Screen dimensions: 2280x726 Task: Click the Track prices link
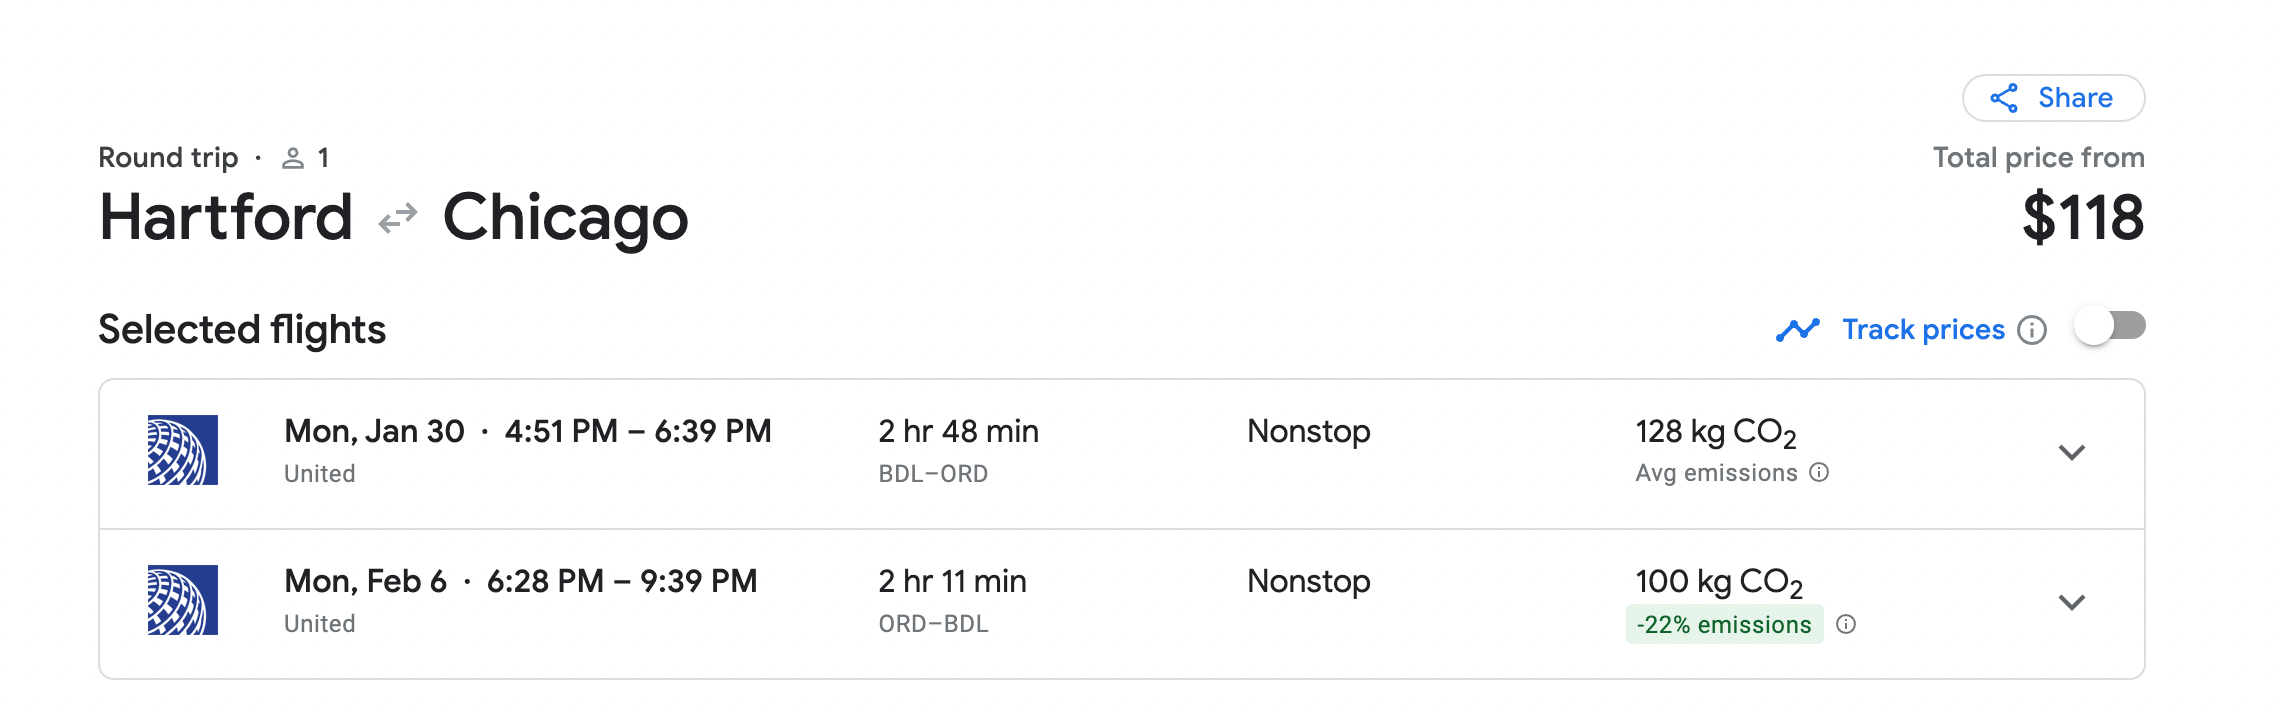(1924, 330)
